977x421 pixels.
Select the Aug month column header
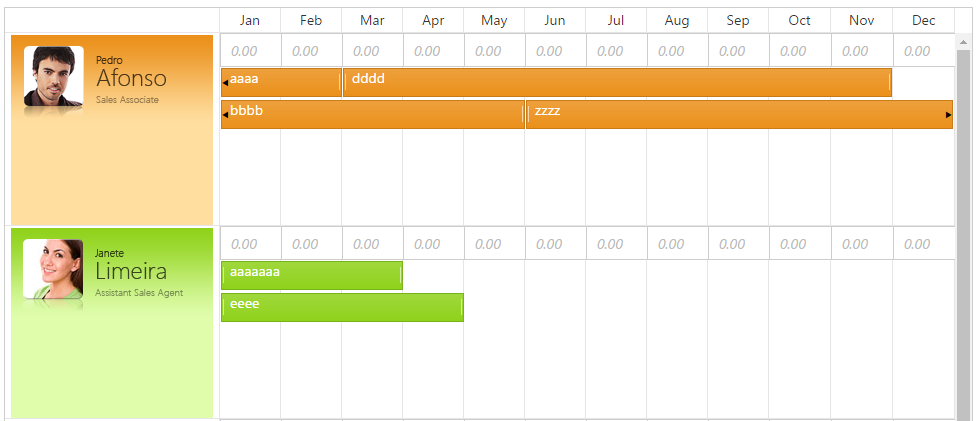click(x=677, y=20)
